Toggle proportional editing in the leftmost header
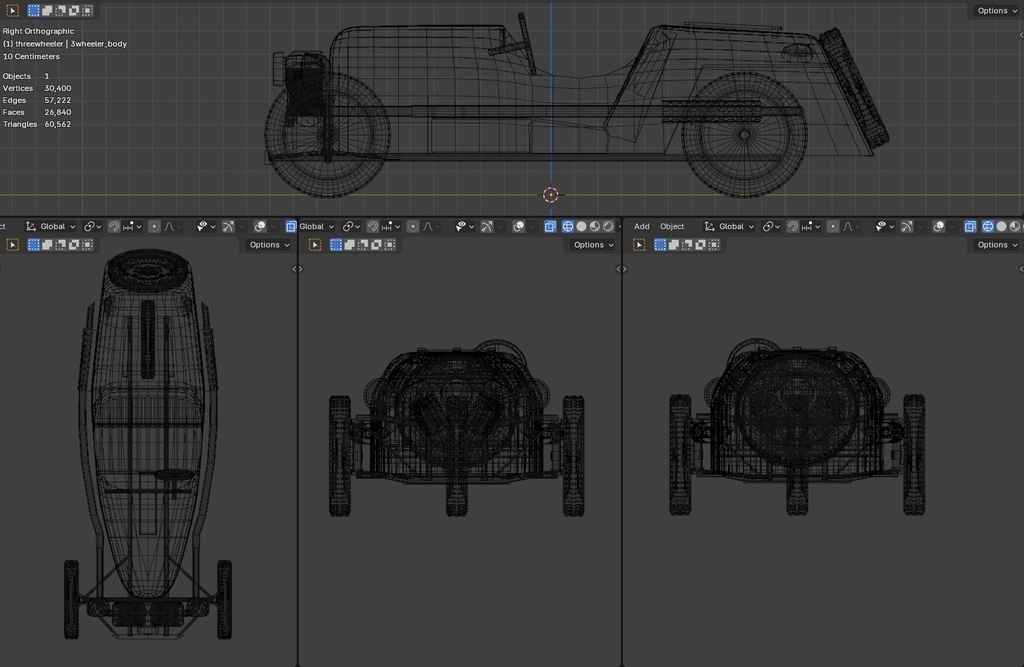 (154, 226)
